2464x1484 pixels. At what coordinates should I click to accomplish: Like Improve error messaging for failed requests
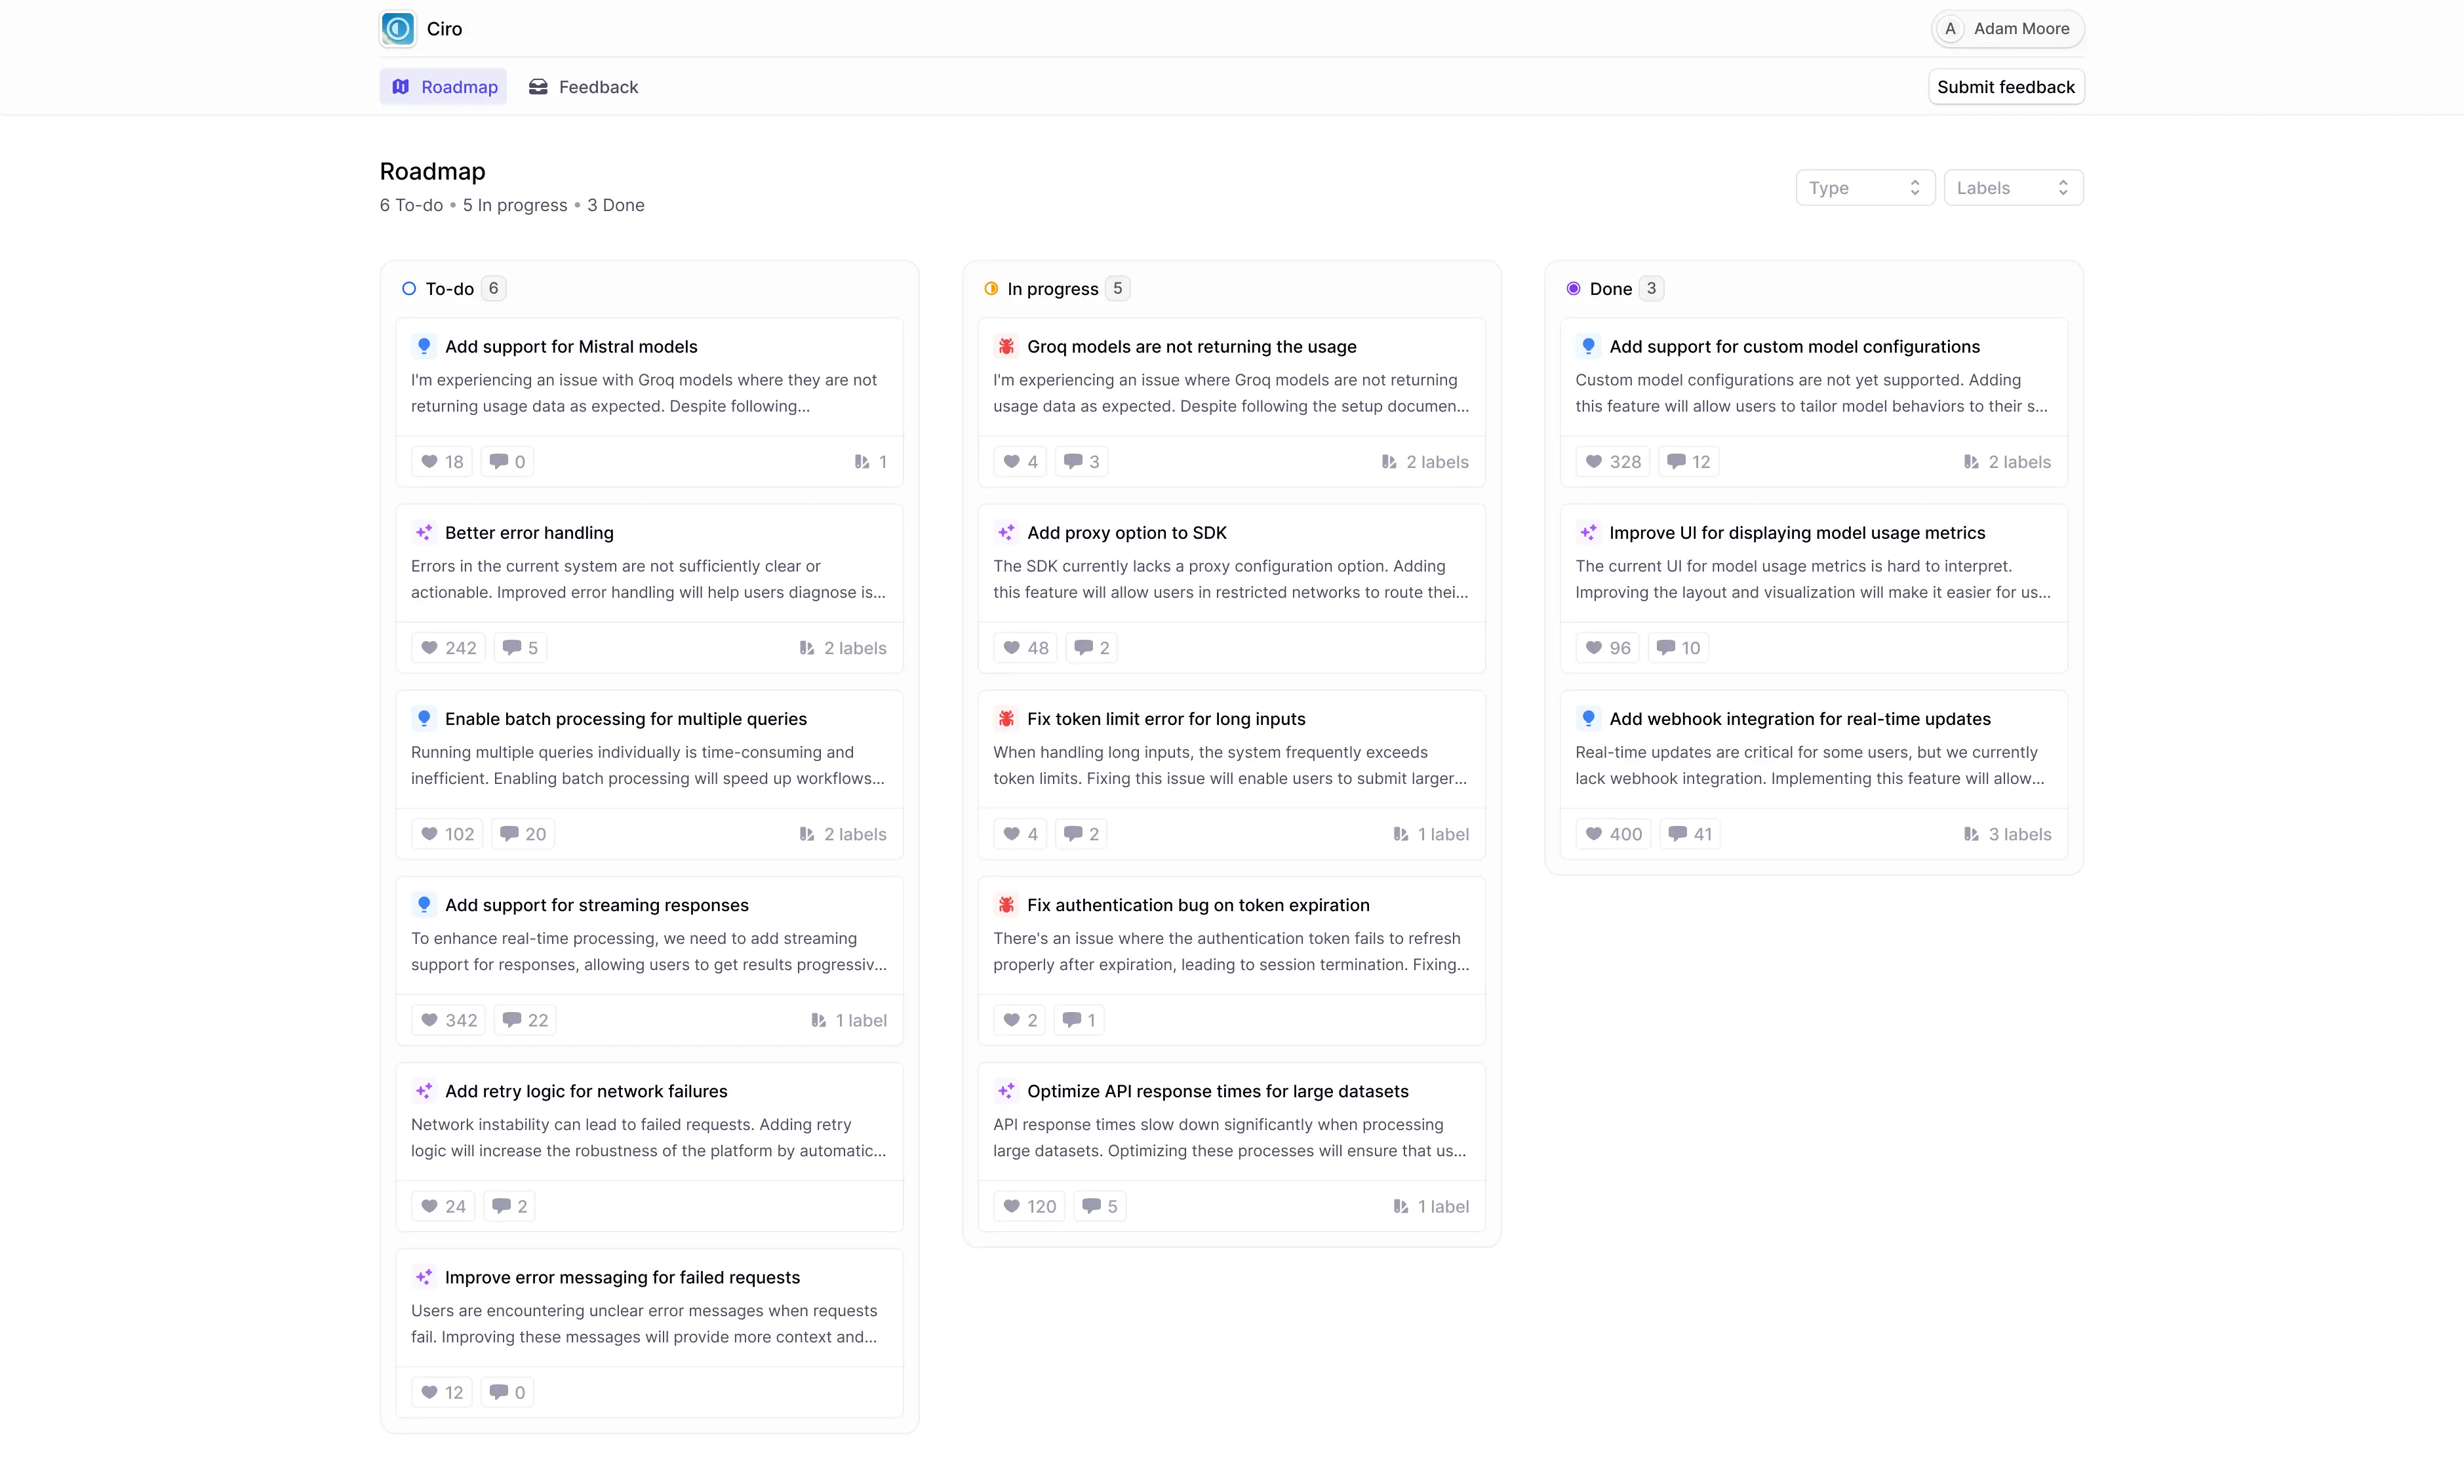tap(442, 1392)
